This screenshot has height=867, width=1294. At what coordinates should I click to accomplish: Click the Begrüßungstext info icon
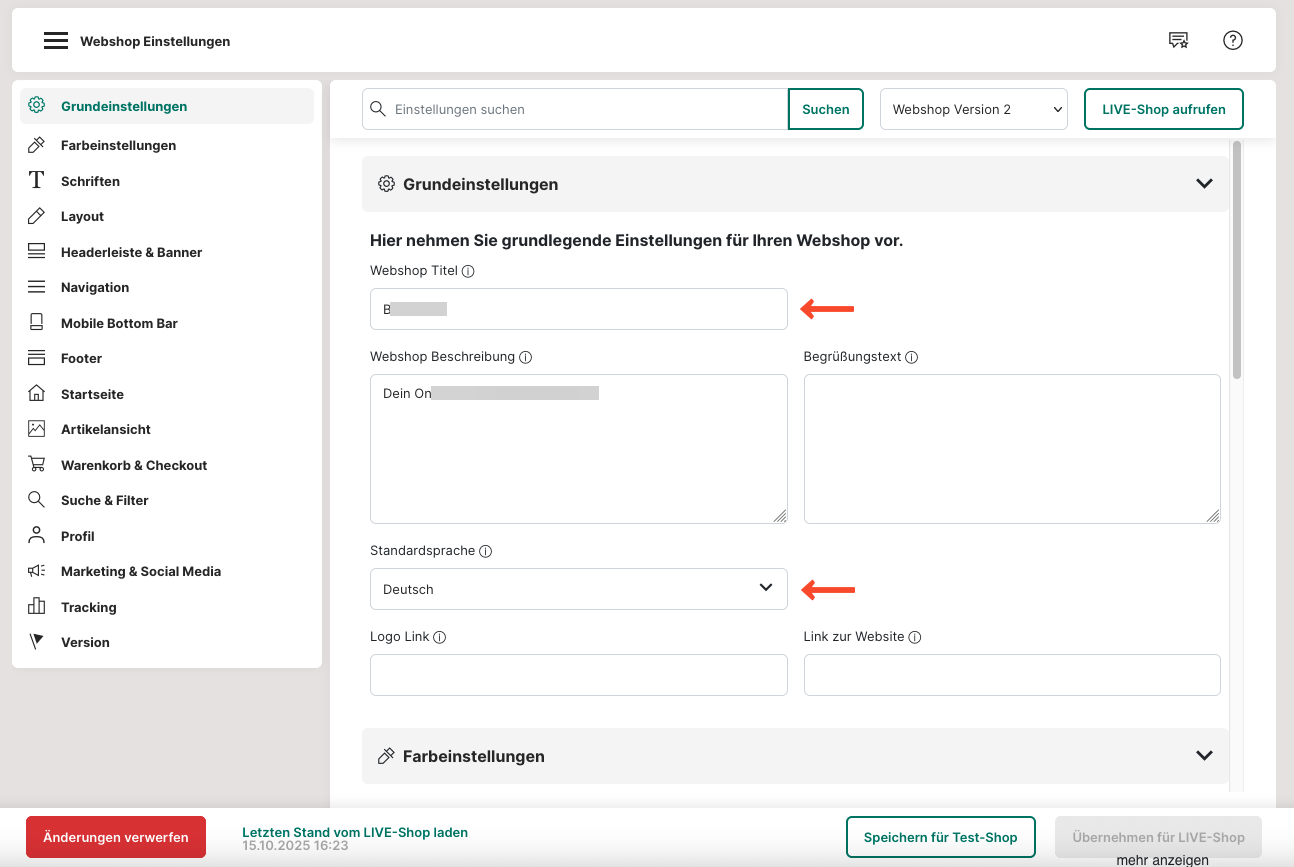[912, 357]
